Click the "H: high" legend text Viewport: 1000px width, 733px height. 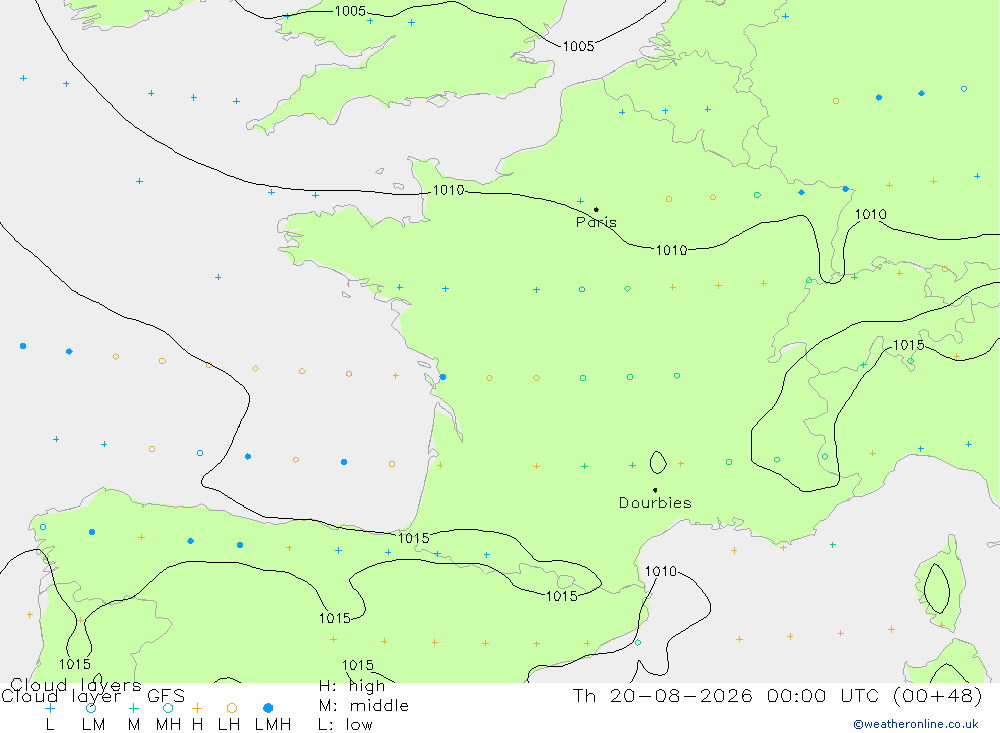[x=351, y=686]
